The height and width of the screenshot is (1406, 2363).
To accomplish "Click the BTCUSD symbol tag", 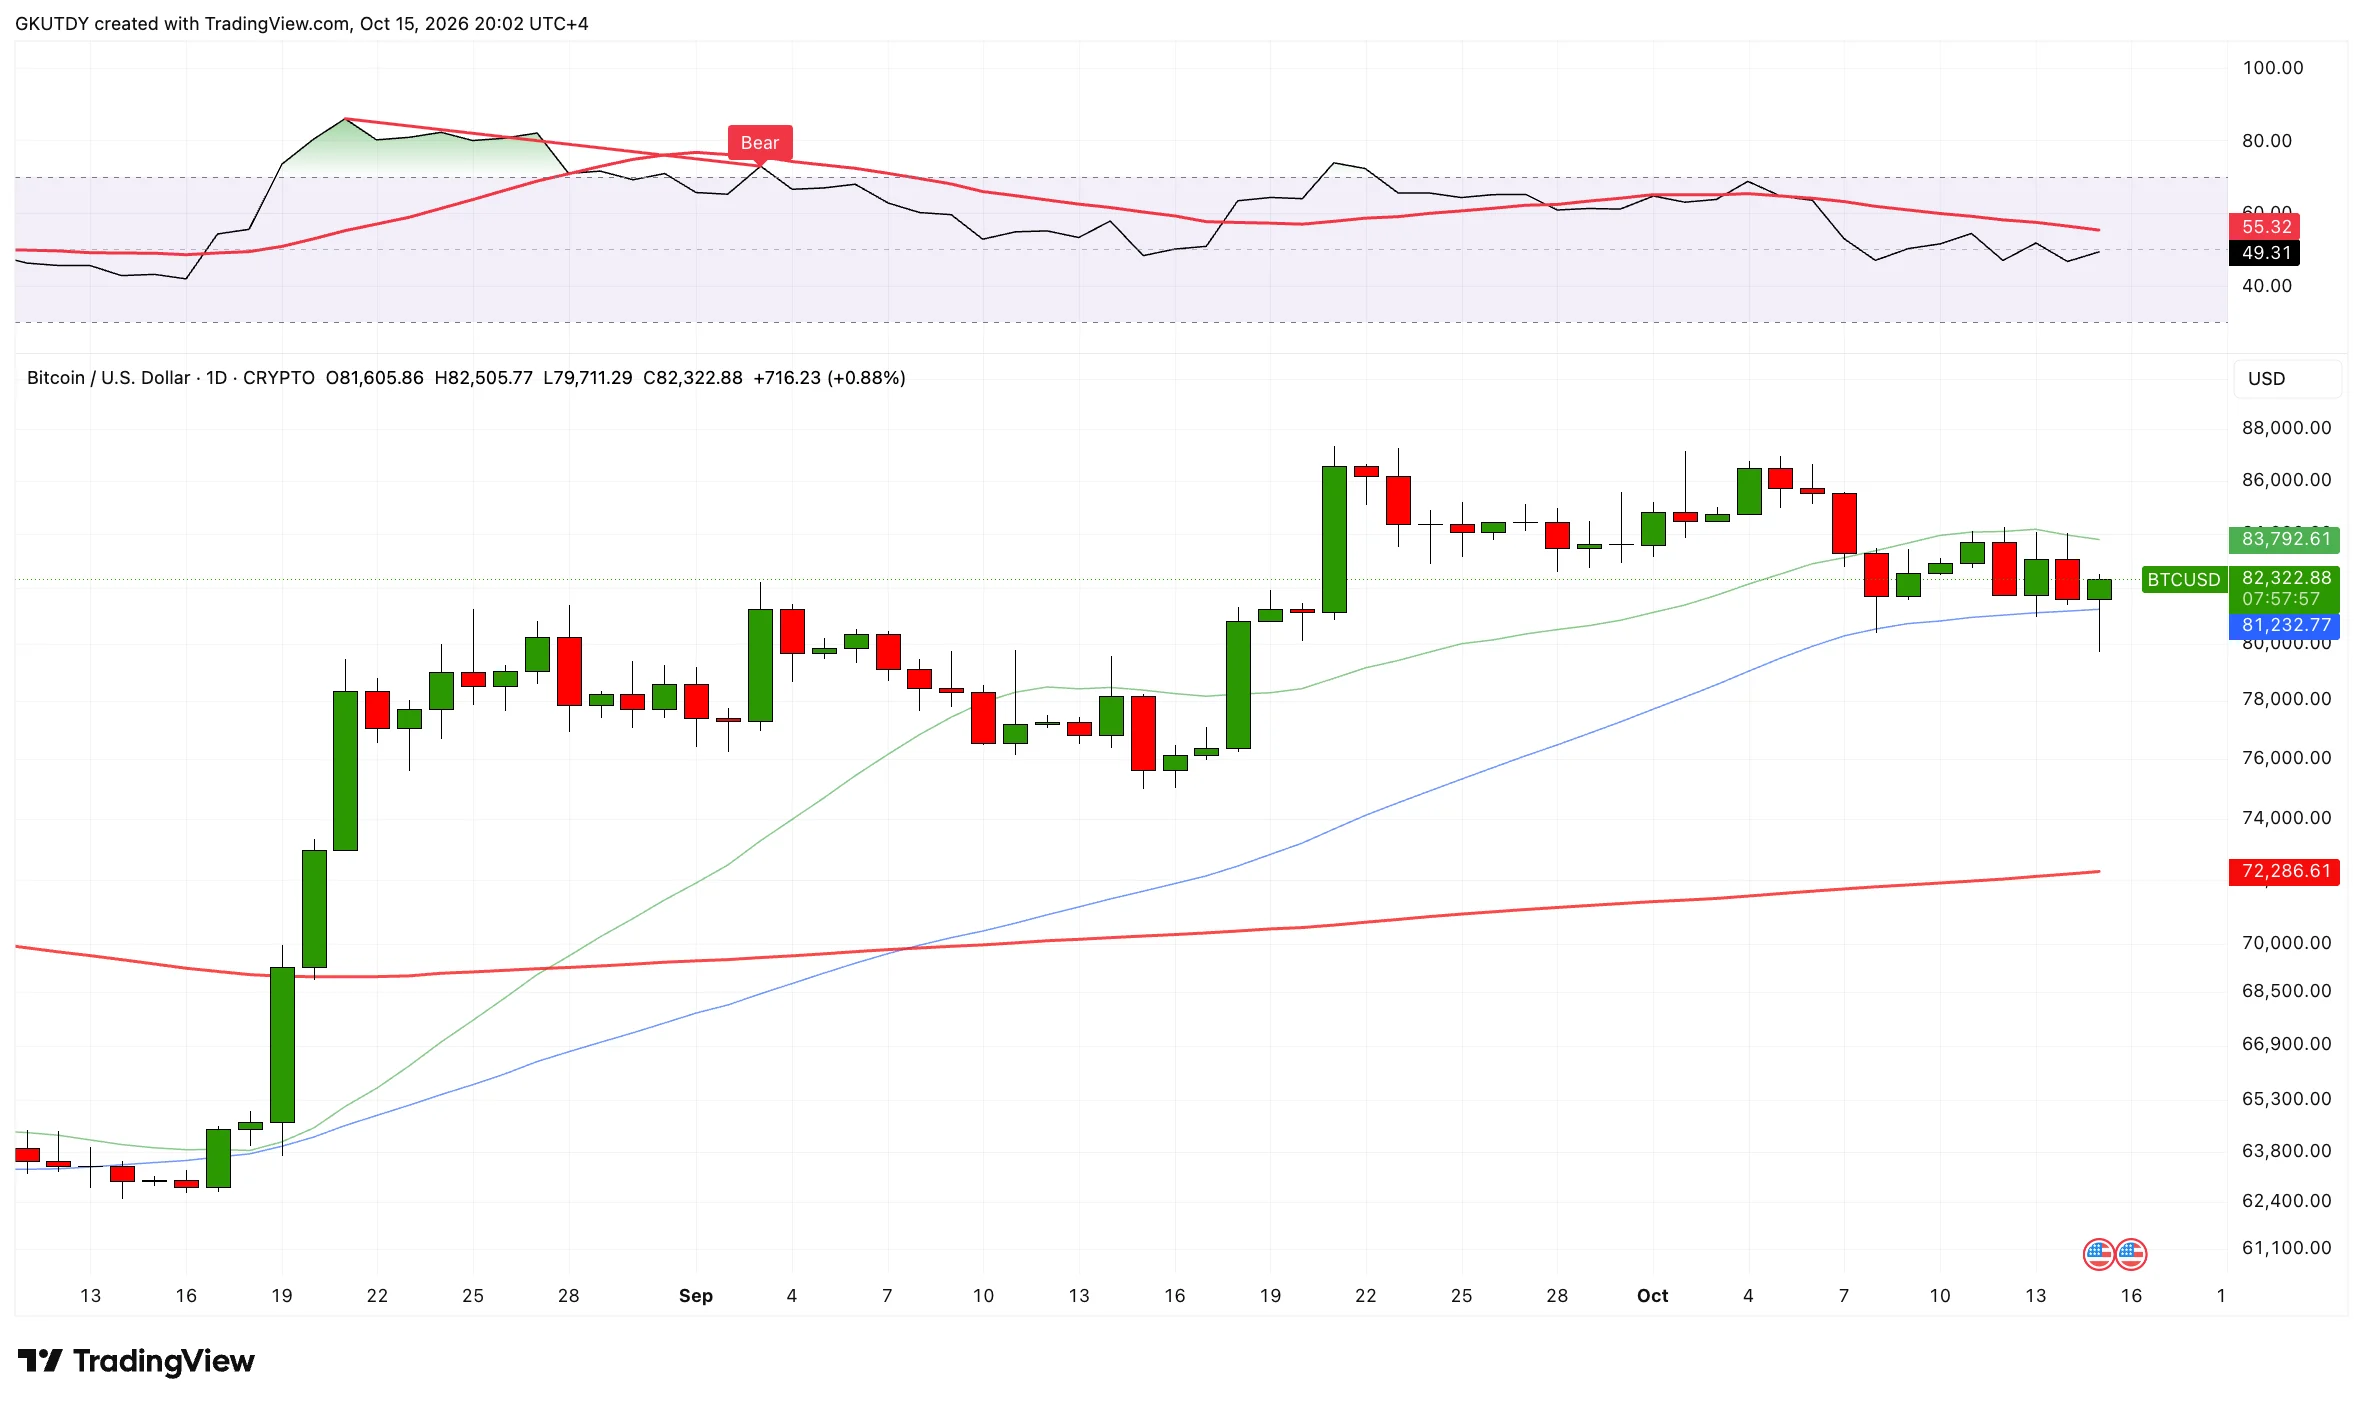I will tap(2183, 580).
